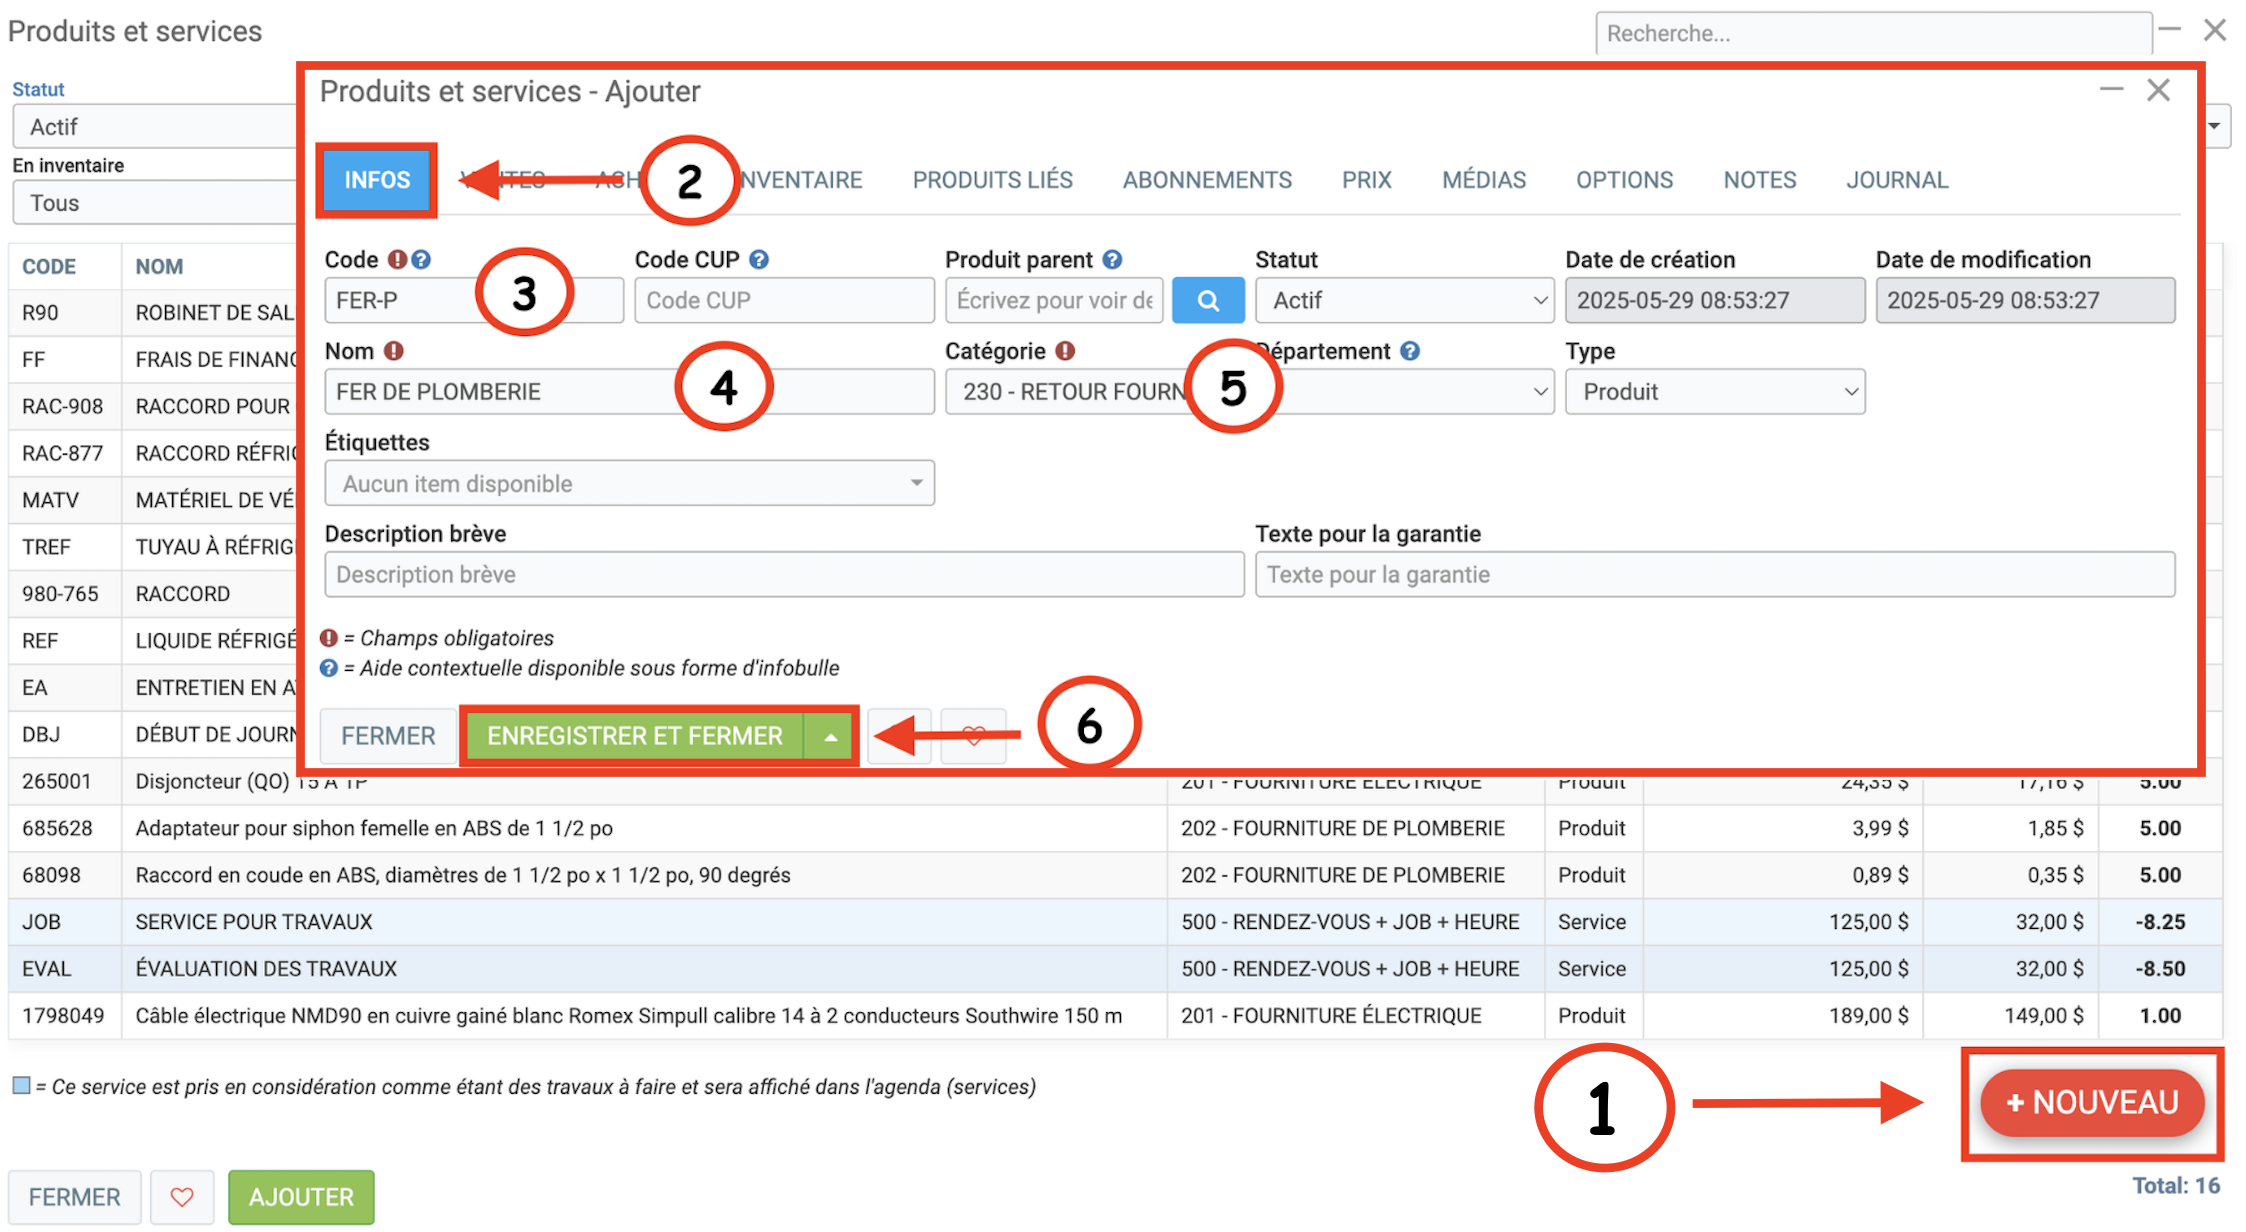Click help icon next to Code label

coord(422,260)
